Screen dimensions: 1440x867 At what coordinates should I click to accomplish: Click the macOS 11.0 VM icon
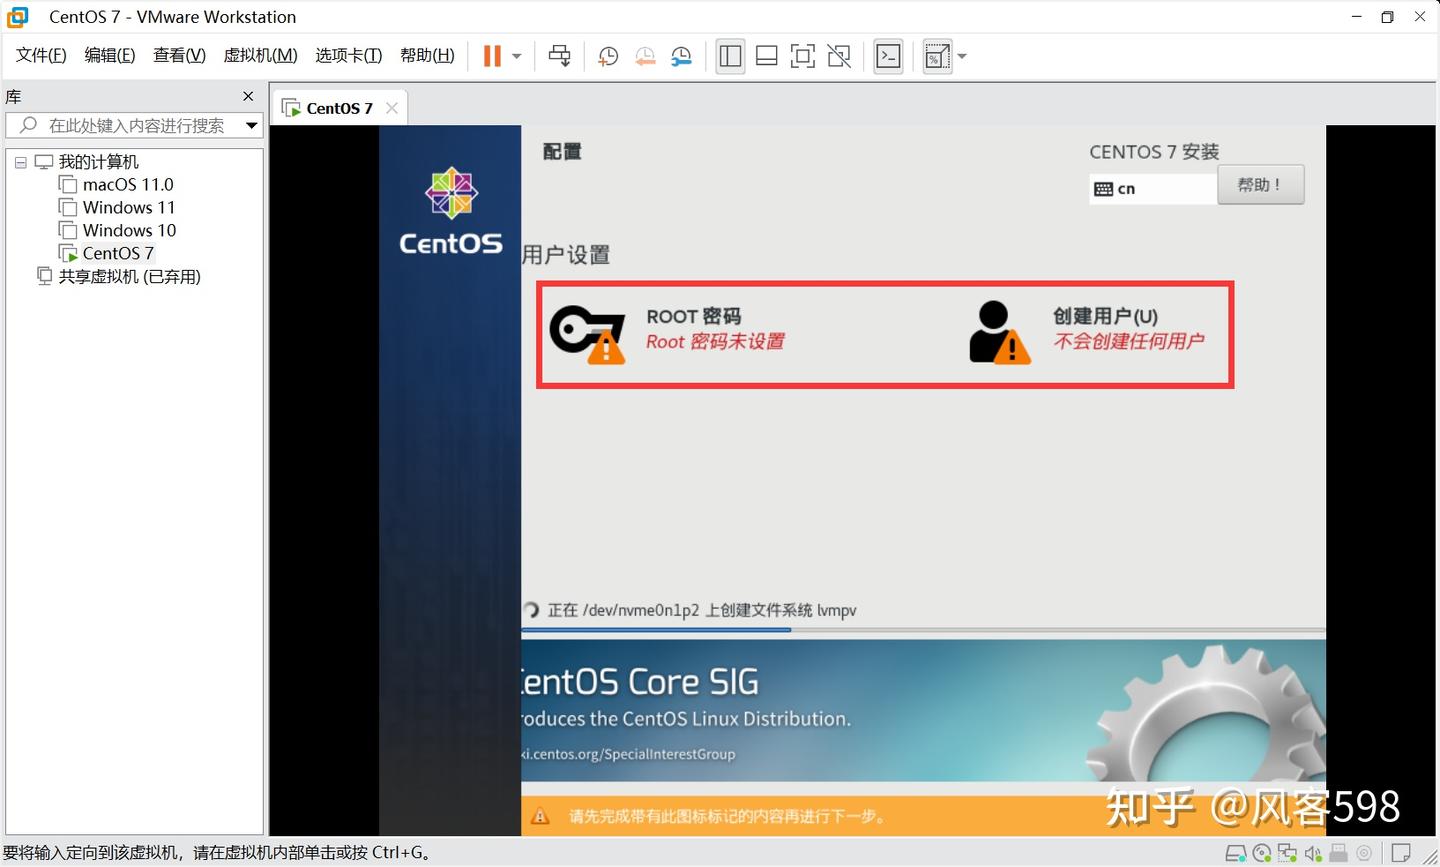click(68, 184)
